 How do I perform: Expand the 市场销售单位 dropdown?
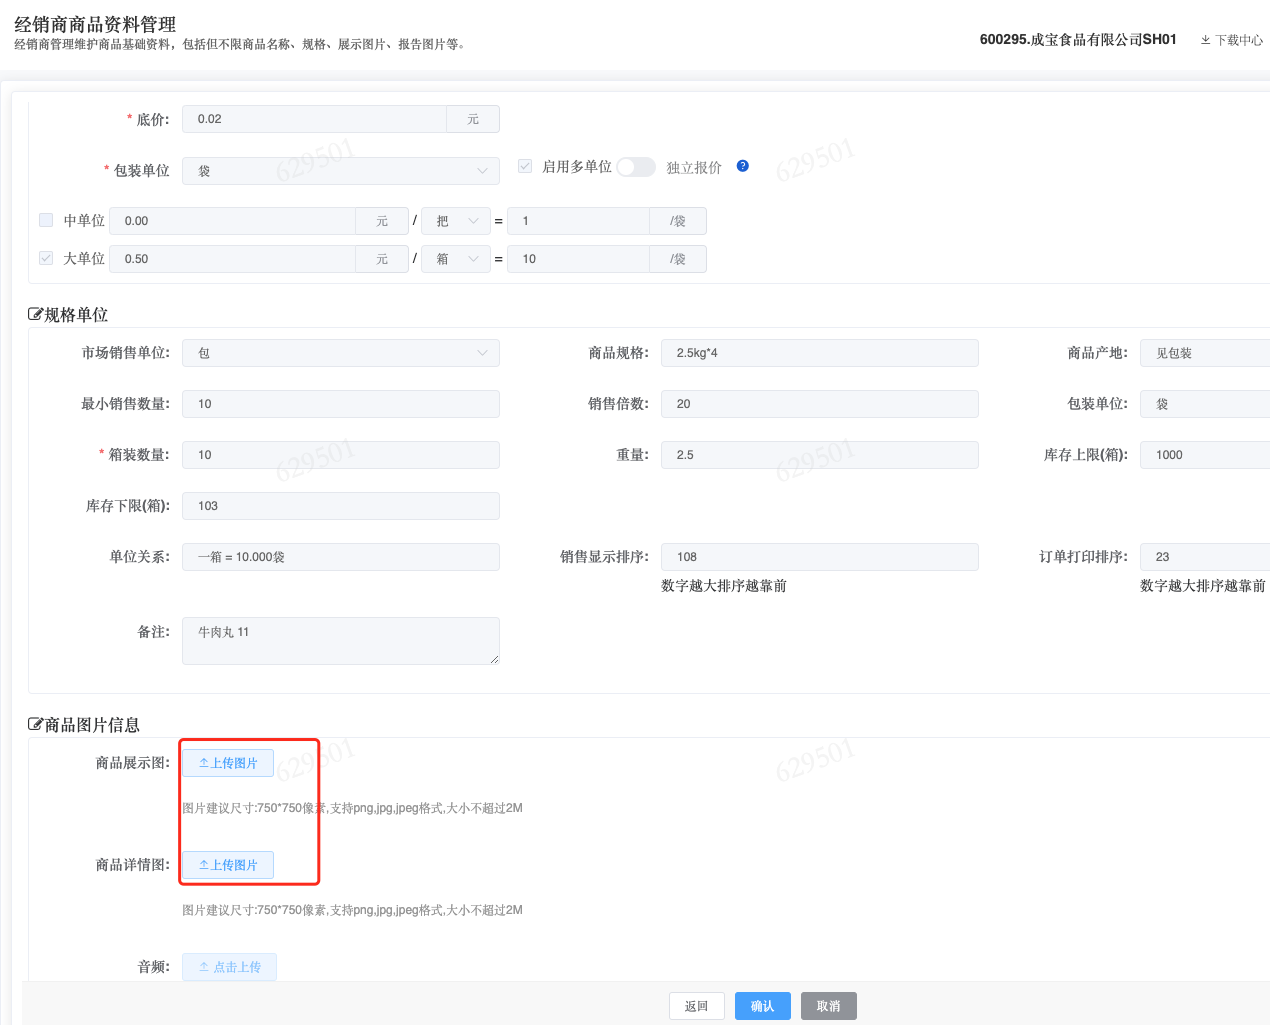[340, 353]
